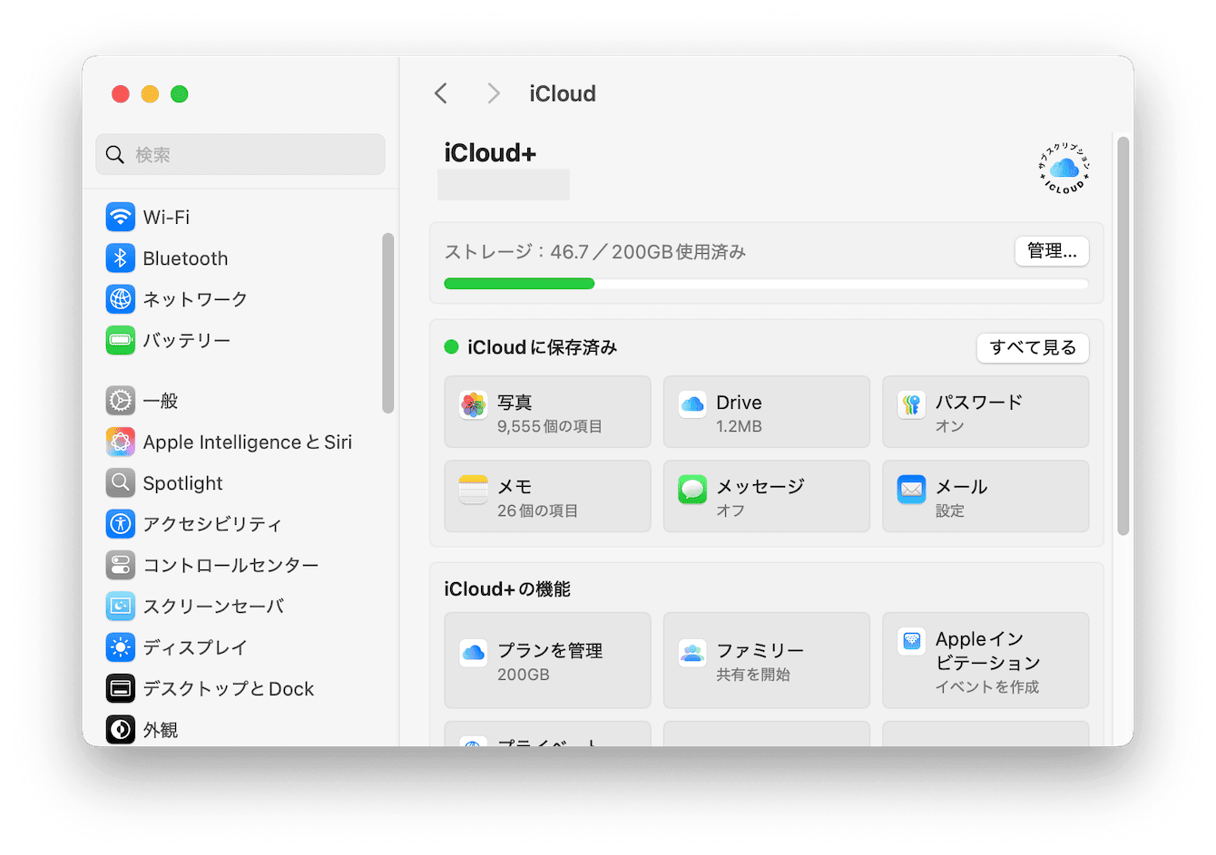This screenshot has width=1216, height=855.
Task: Click the main content vertical scrollbar
Action: pos(1123,335)
